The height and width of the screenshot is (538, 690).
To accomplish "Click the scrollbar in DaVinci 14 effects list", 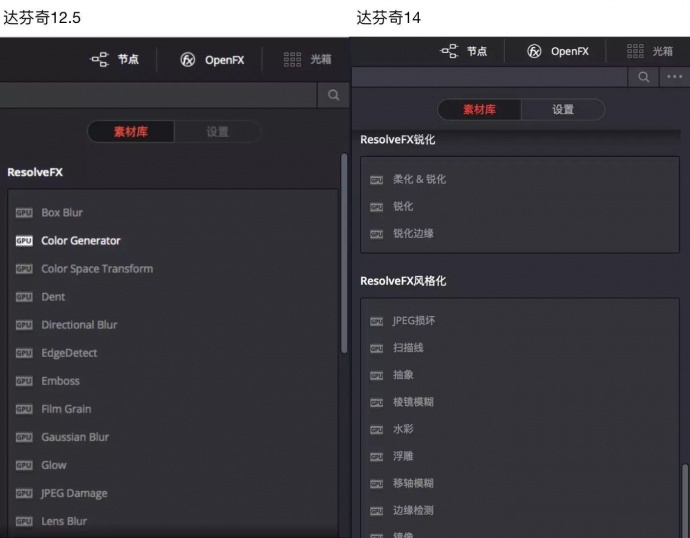I will pos(685,501).
